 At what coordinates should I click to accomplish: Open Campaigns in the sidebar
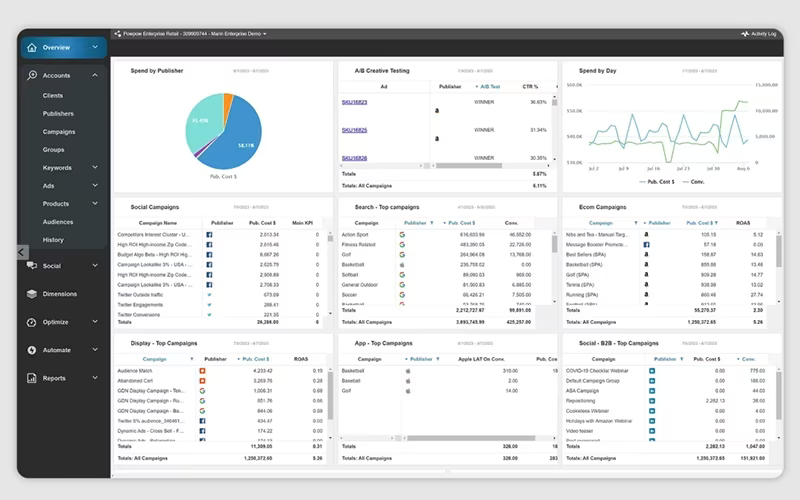59,132
